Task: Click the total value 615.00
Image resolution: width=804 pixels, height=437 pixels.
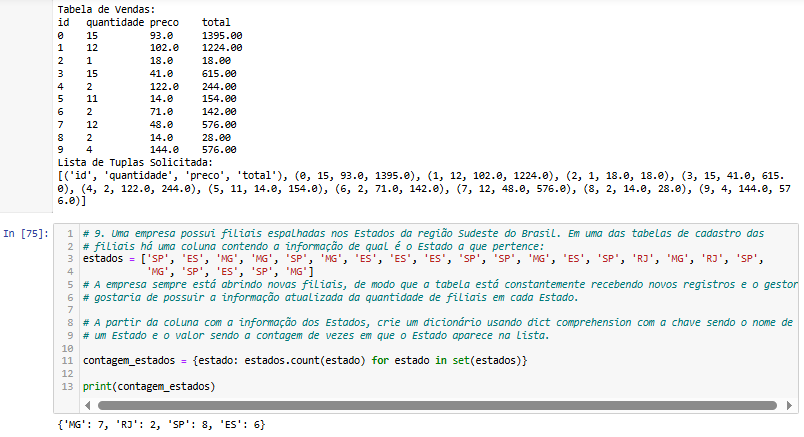Action: tap(219, 73)
